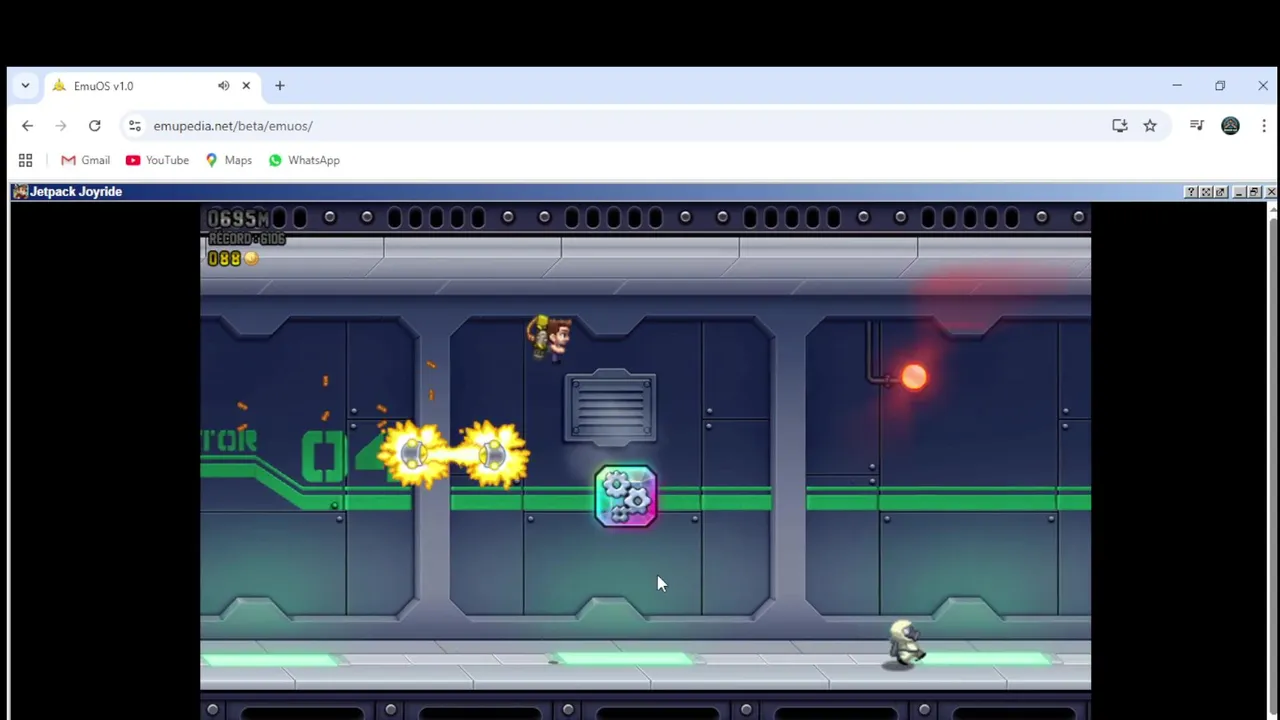Viewport: 1280px width, 720px height.
Task: Reload the EmuOS page
Action: 94,126
